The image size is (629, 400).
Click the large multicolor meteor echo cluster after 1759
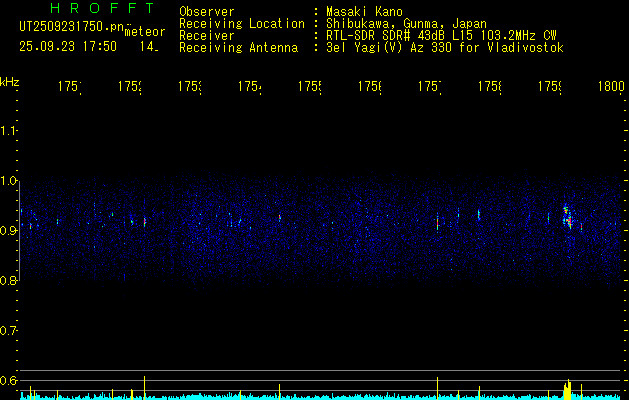(x=568, y=217)
